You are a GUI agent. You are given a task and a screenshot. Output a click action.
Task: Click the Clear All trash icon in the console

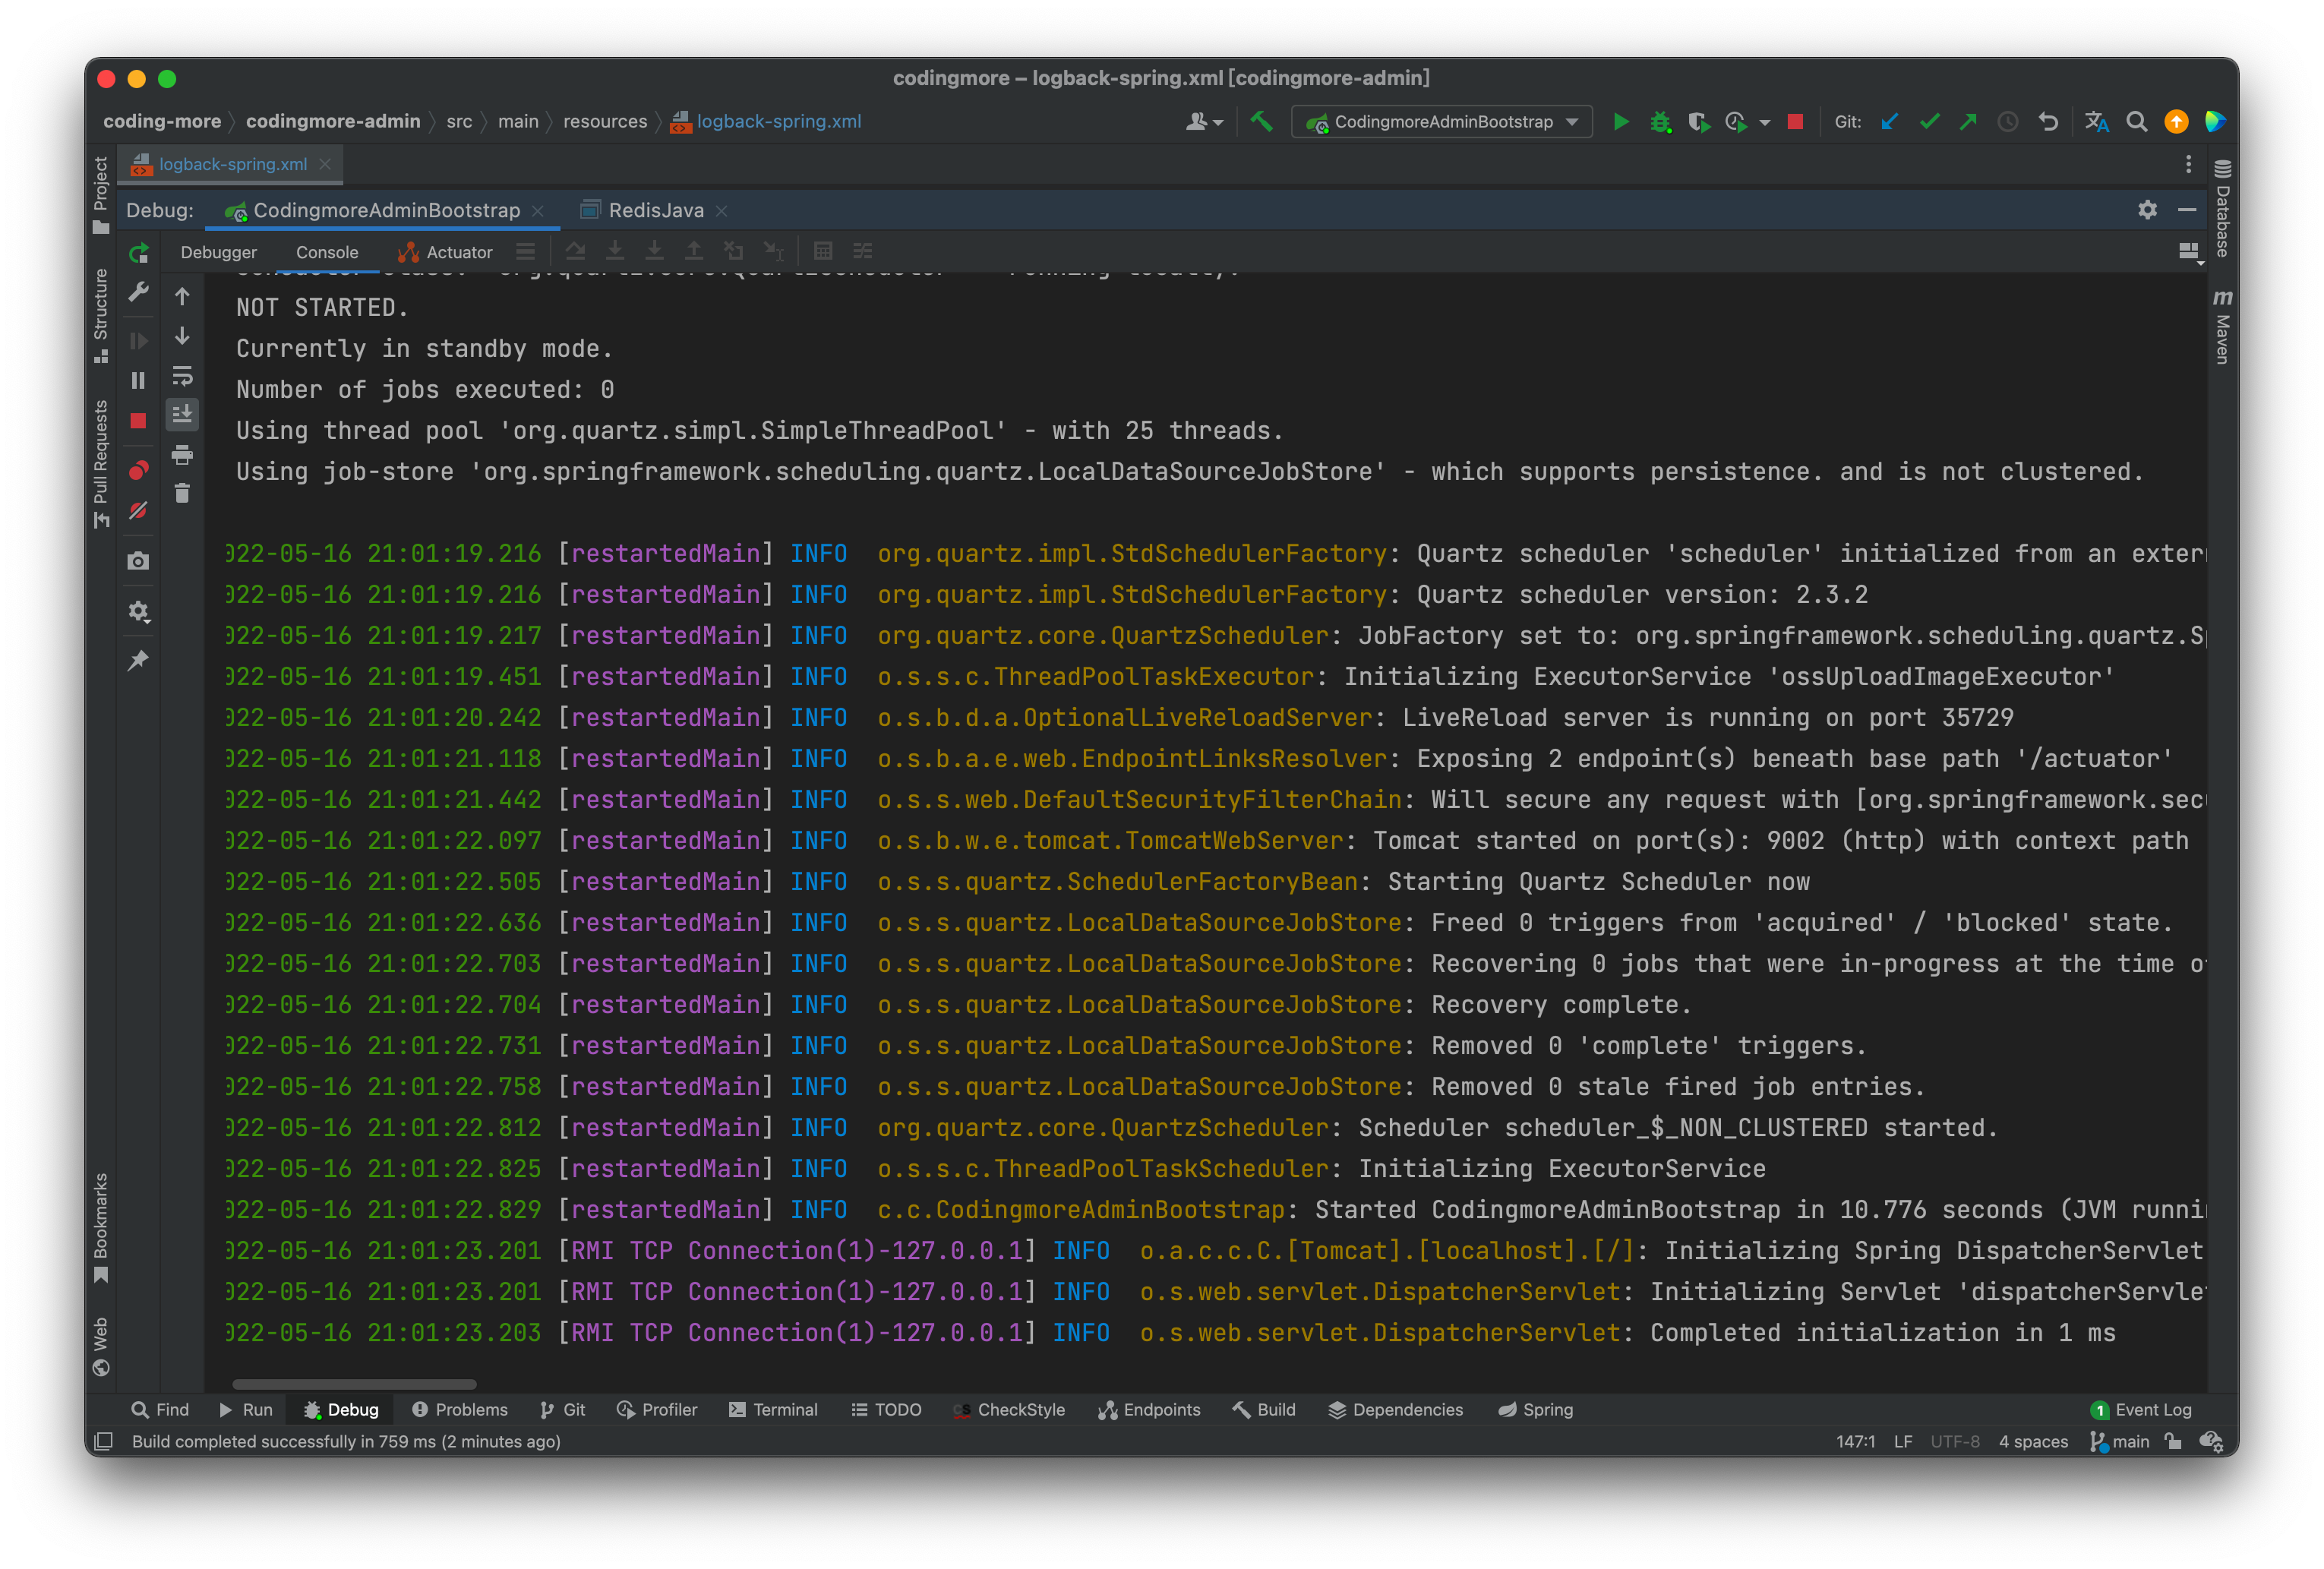(x=182, y=494)
